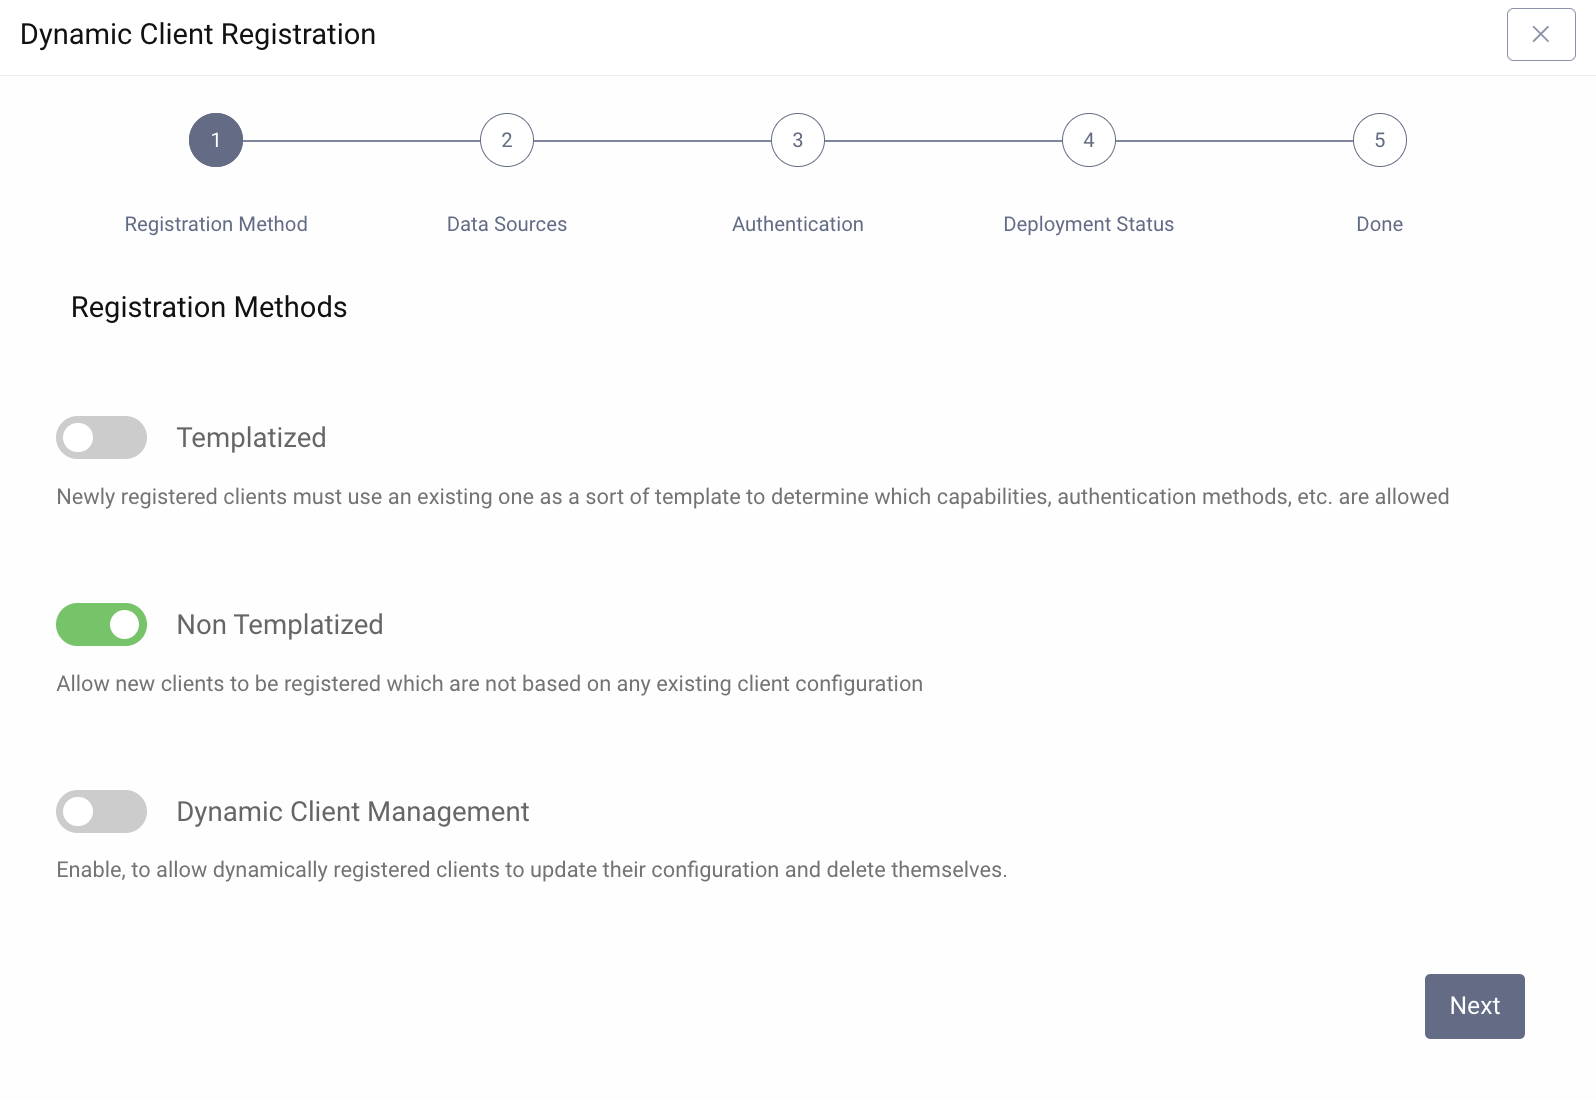The image size is (1596, 1100).
Task: Go to step 4 circle
Action: coord(1089,141)
